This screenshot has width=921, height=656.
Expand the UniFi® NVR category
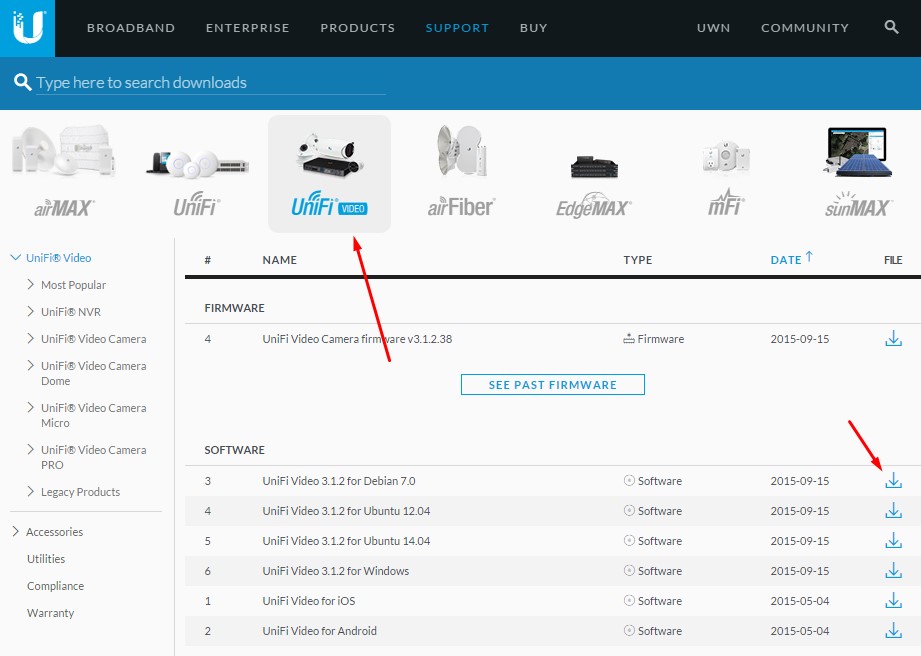(31, 311)
